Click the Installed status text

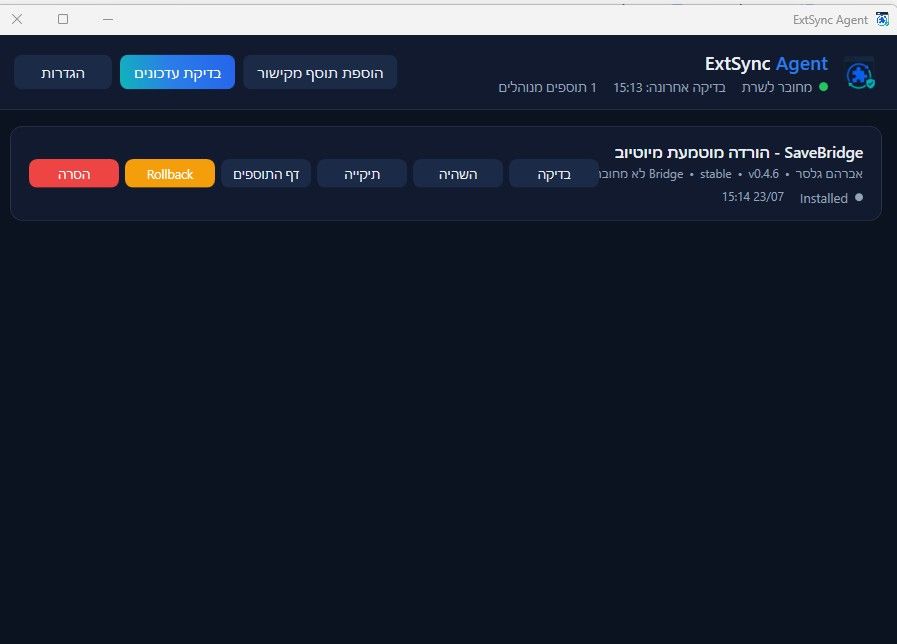823,198
